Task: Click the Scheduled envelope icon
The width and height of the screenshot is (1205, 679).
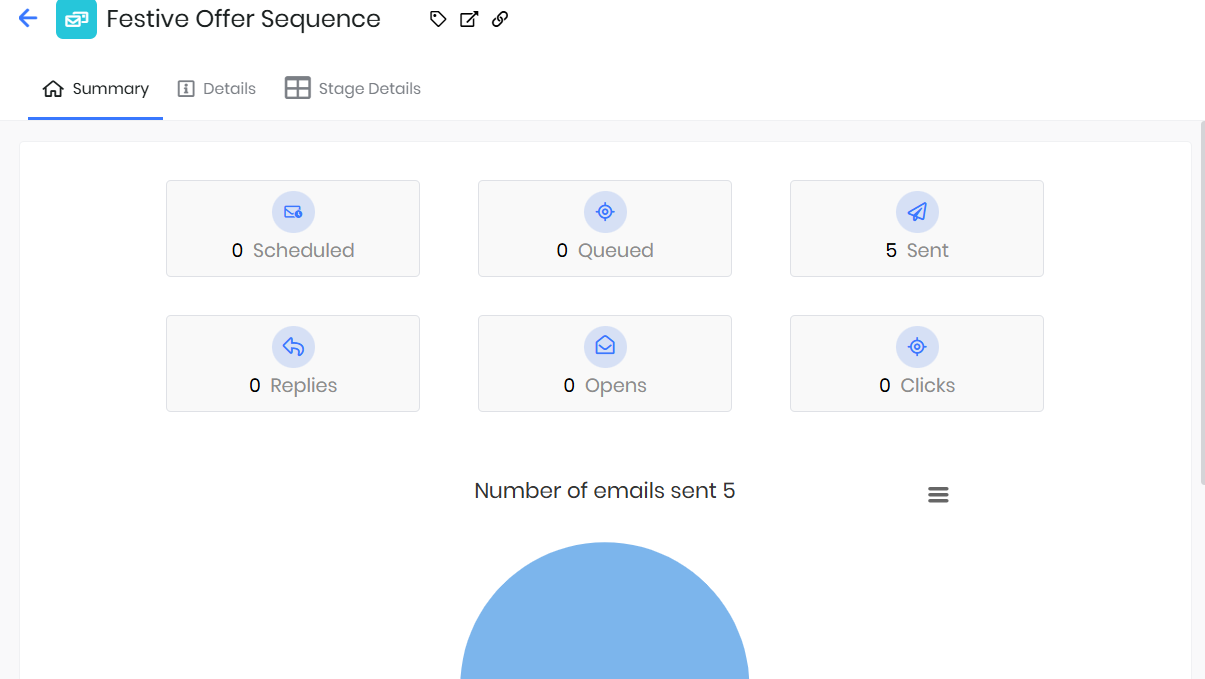Action: coord(293,212)
